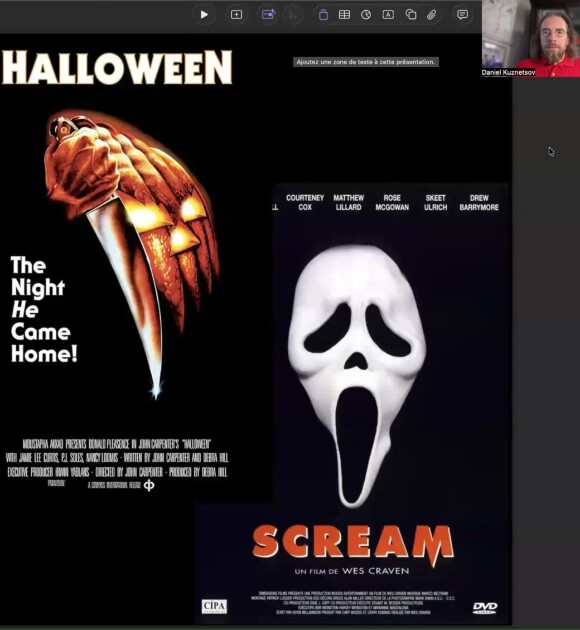Click the Ghostface mask on Scream poster
This screenshot has width=580, height=630.
(x=357, y=376)
